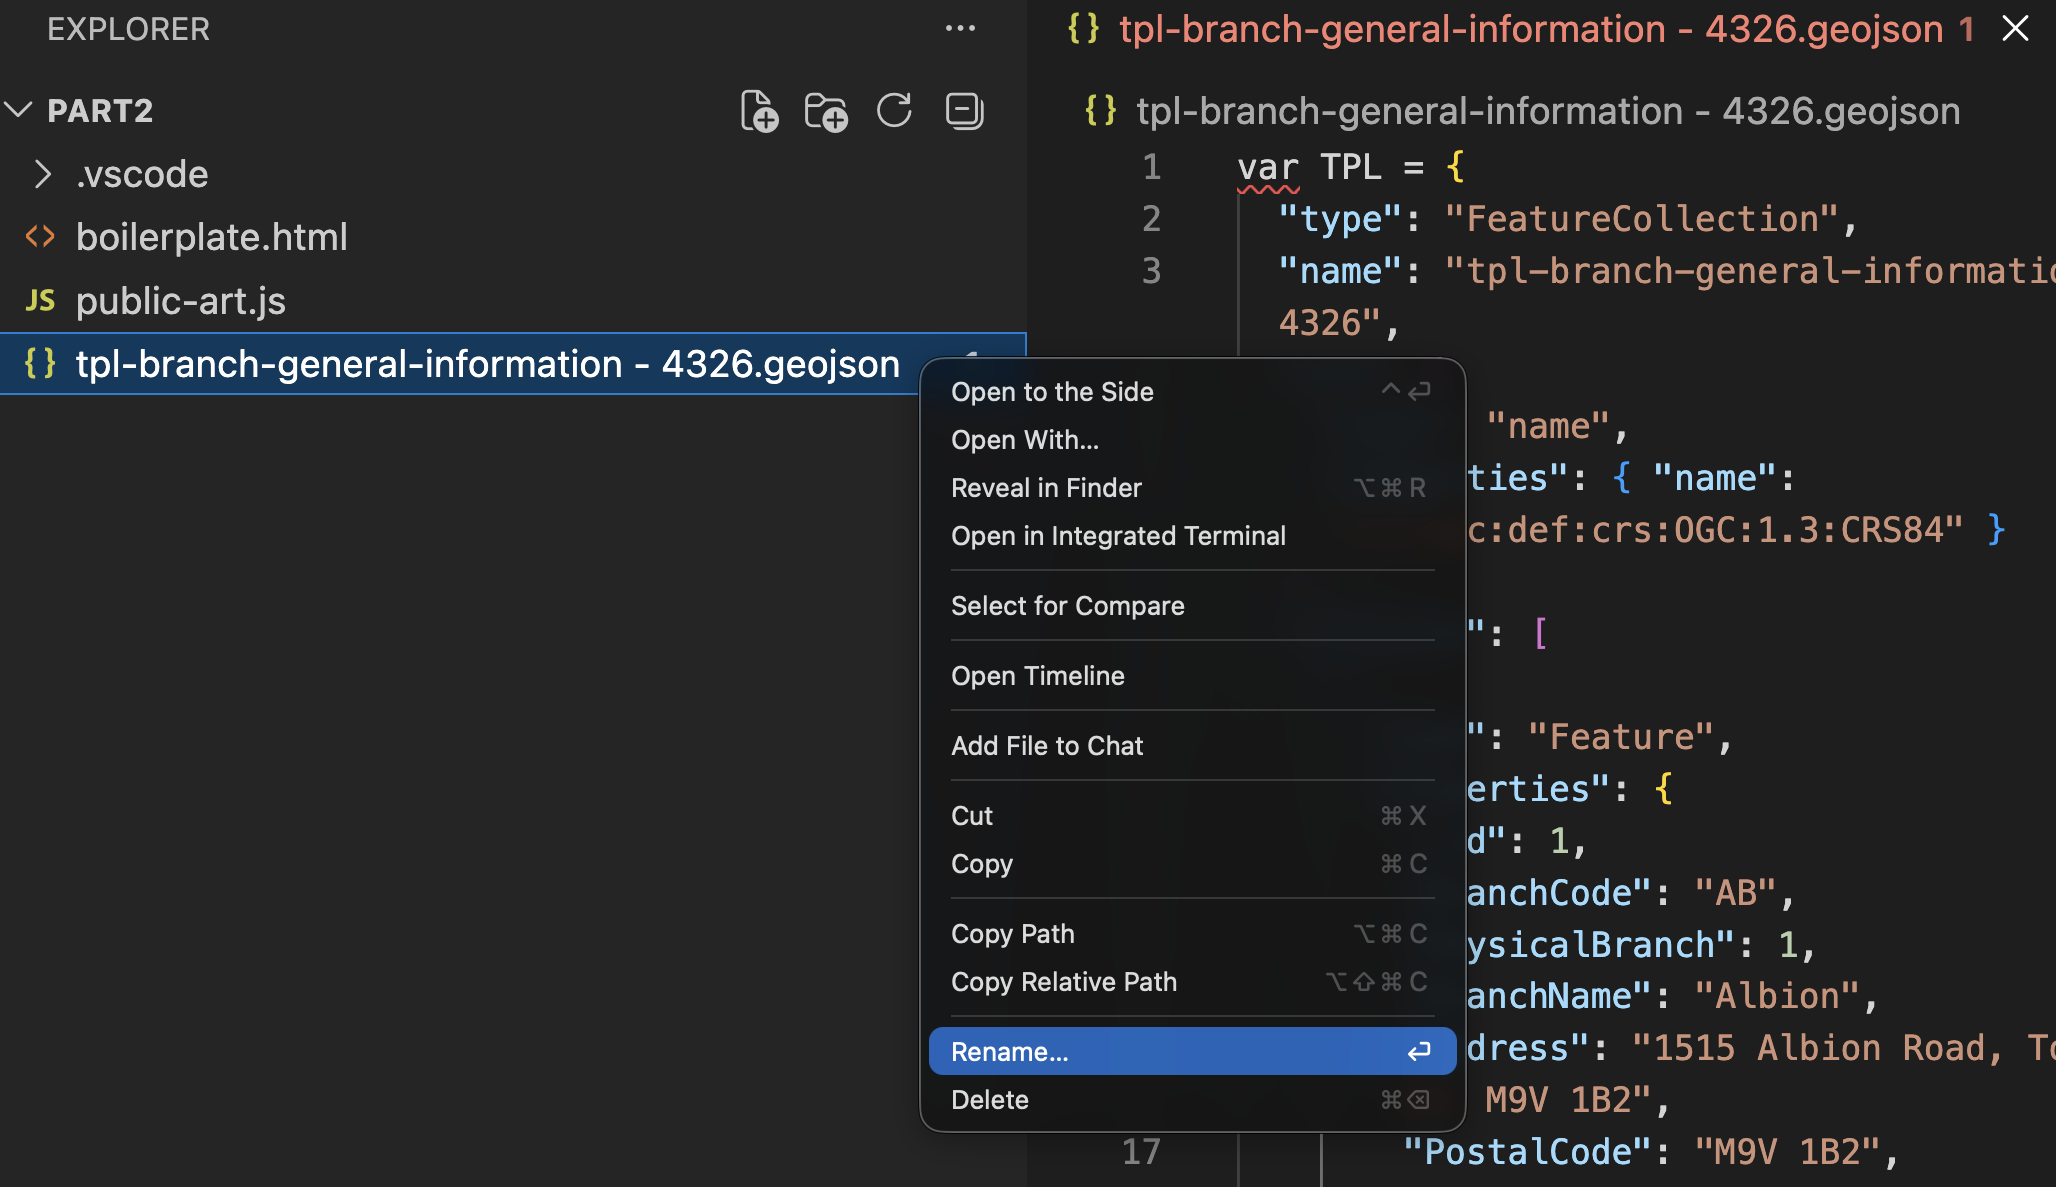Choose Select for Compare
The image size is (2056, 1187).
click(x=1192, y=606)
